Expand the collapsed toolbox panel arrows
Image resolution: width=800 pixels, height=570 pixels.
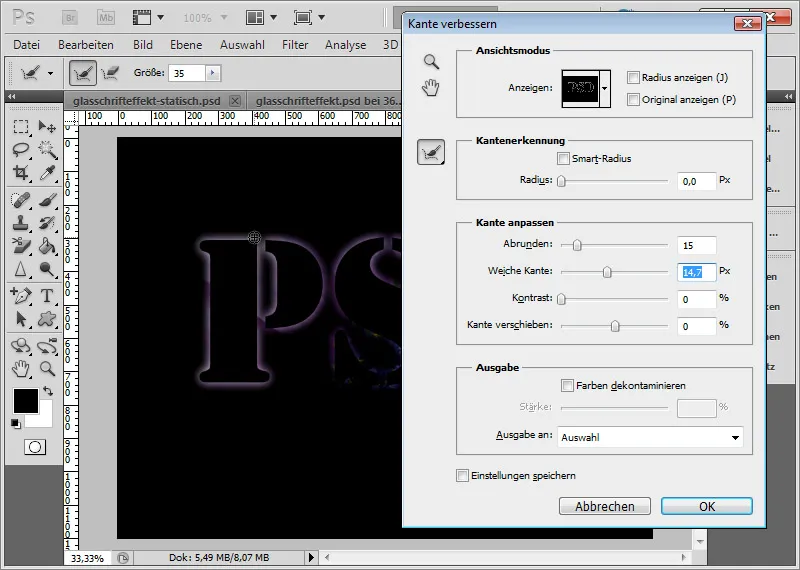pos(11,96)
